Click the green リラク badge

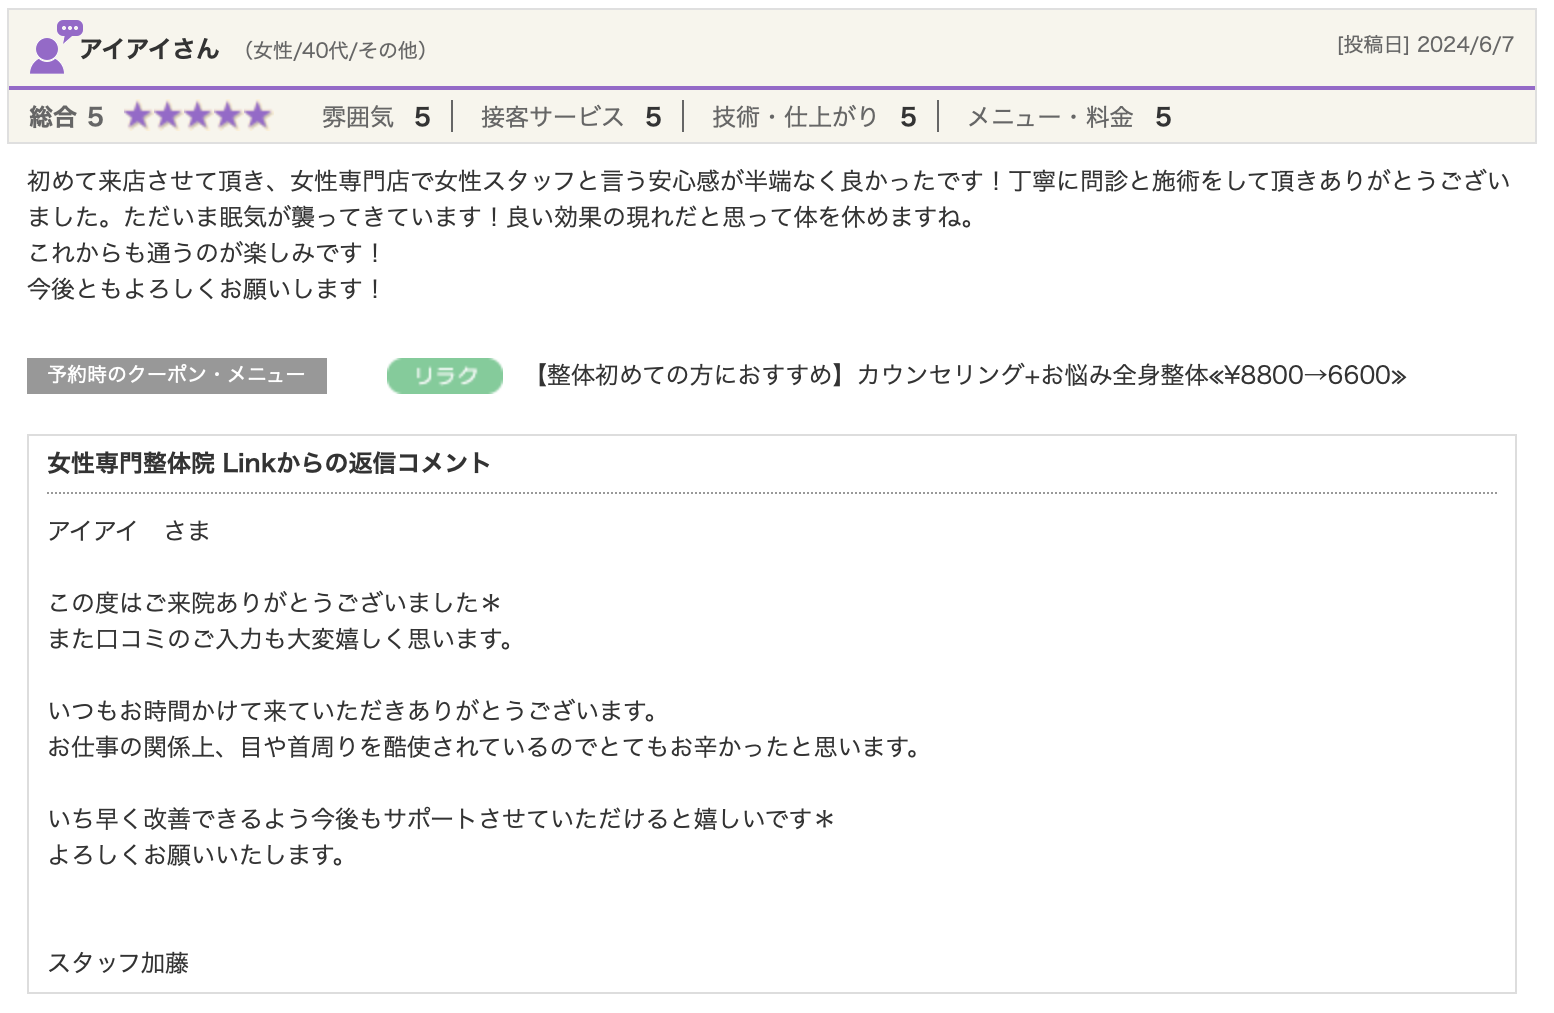pos(445,376)
